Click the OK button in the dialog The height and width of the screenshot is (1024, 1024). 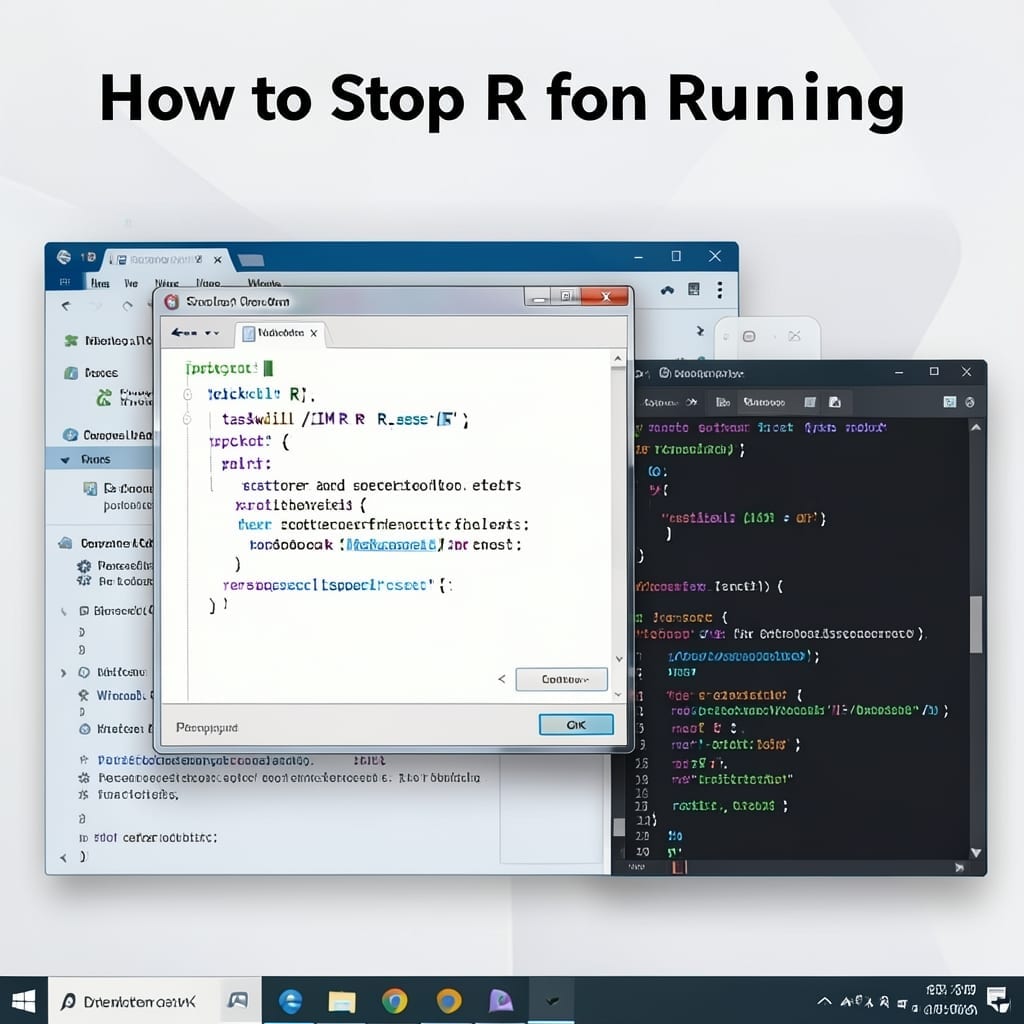[576, 725]
